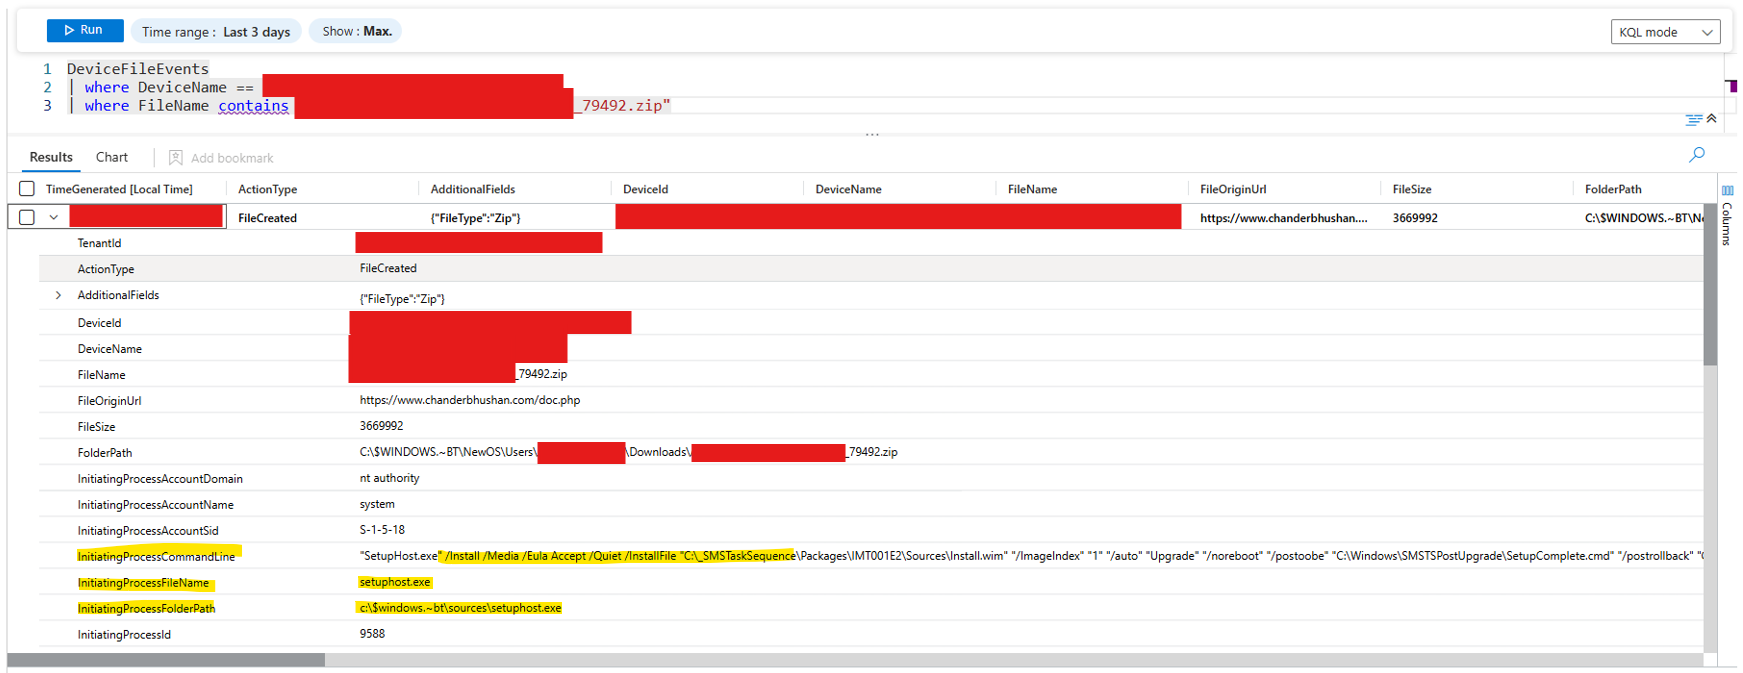Open Time range Last 3 days selector

[x=215, y=32]
